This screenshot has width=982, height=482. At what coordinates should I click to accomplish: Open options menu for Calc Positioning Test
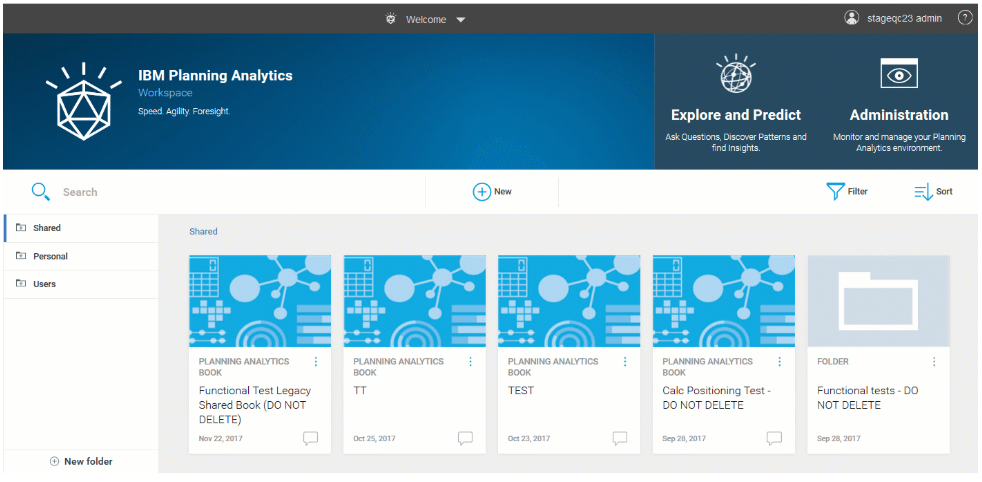(780, 362)
